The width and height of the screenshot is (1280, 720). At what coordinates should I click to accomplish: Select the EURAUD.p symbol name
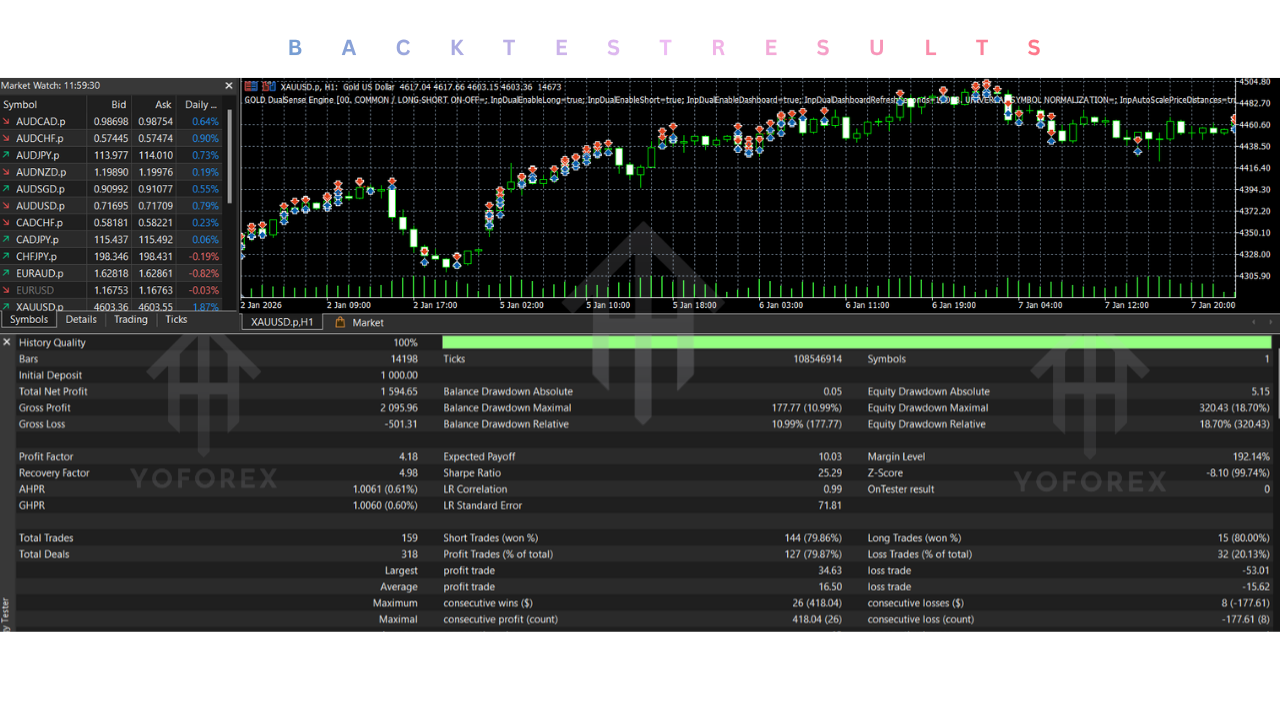coord(39,273)
